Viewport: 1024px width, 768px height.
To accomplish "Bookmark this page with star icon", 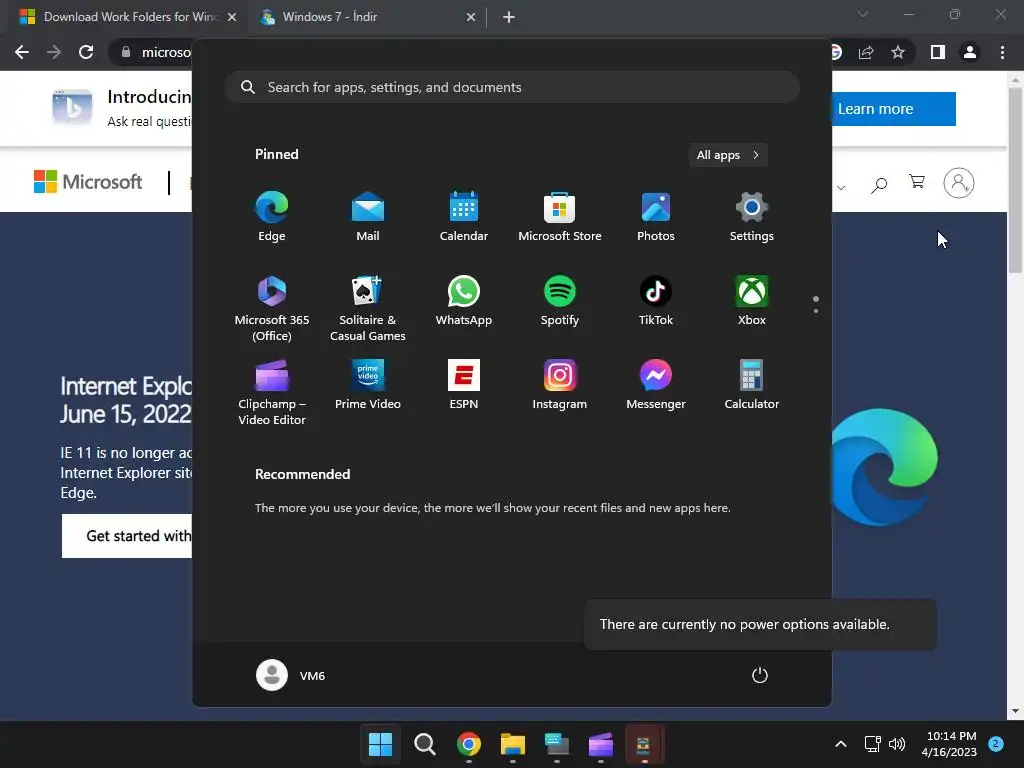I will (x=898, y=52).
